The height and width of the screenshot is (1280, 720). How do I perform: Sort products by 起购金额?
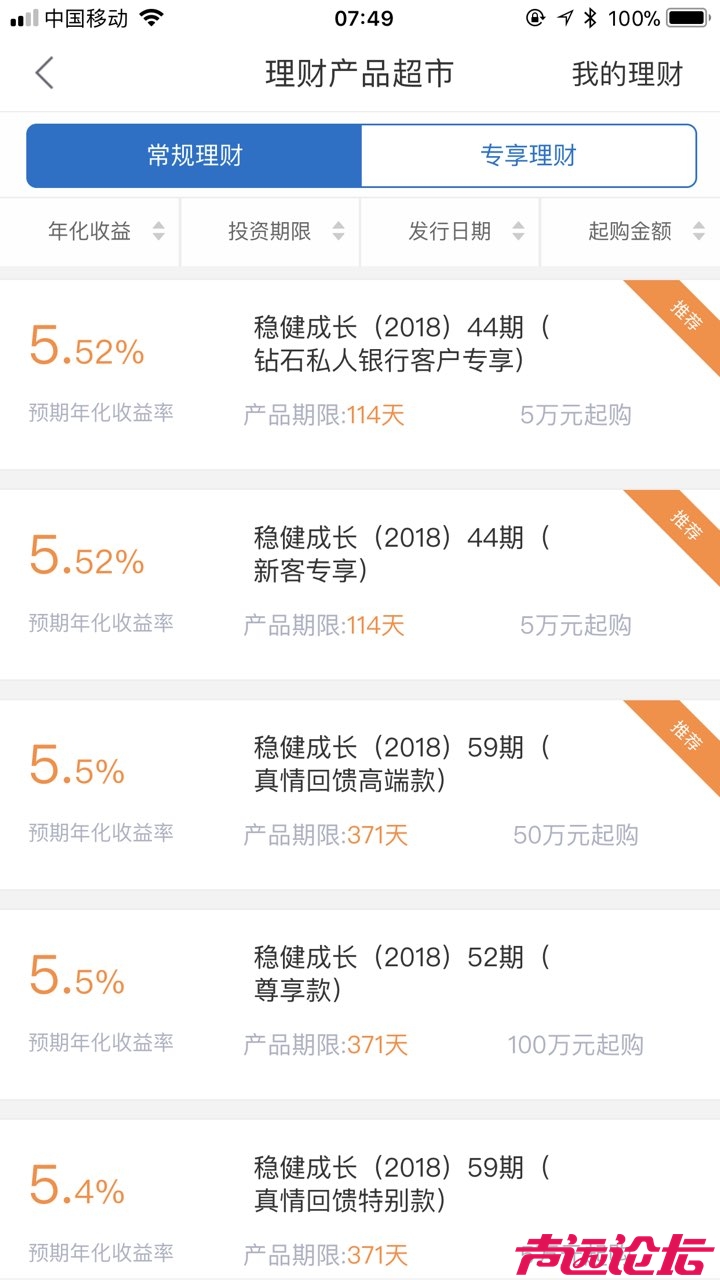coord(630,232)
